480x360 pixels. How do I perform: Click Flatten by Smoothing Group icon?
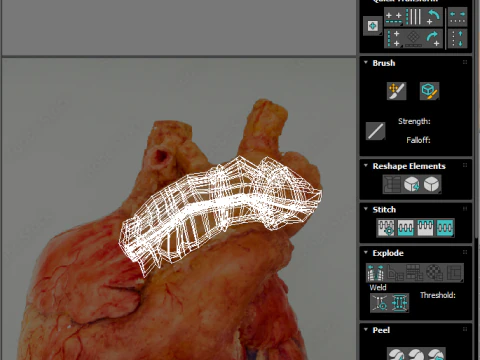pyautogui.click(x=415, y=273)
